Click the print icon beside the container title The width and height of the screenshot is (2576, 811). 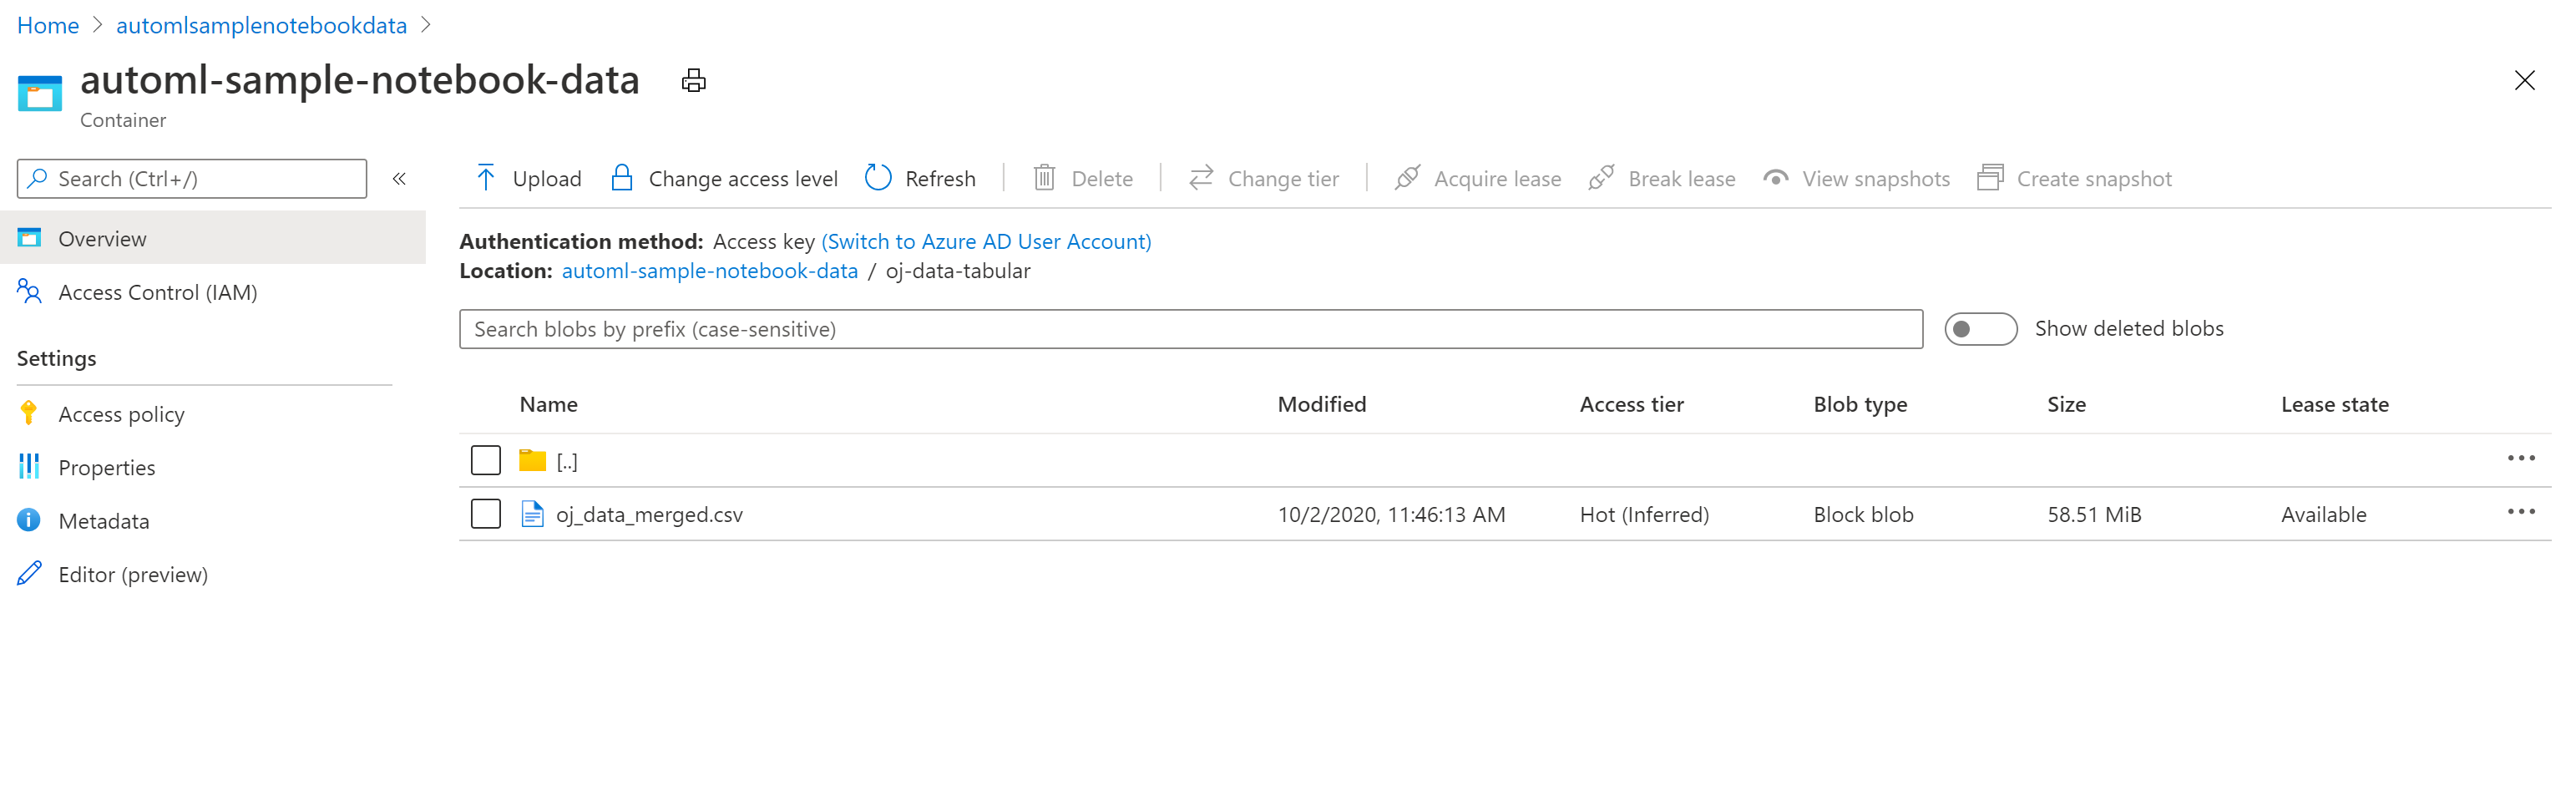point(693,81)
